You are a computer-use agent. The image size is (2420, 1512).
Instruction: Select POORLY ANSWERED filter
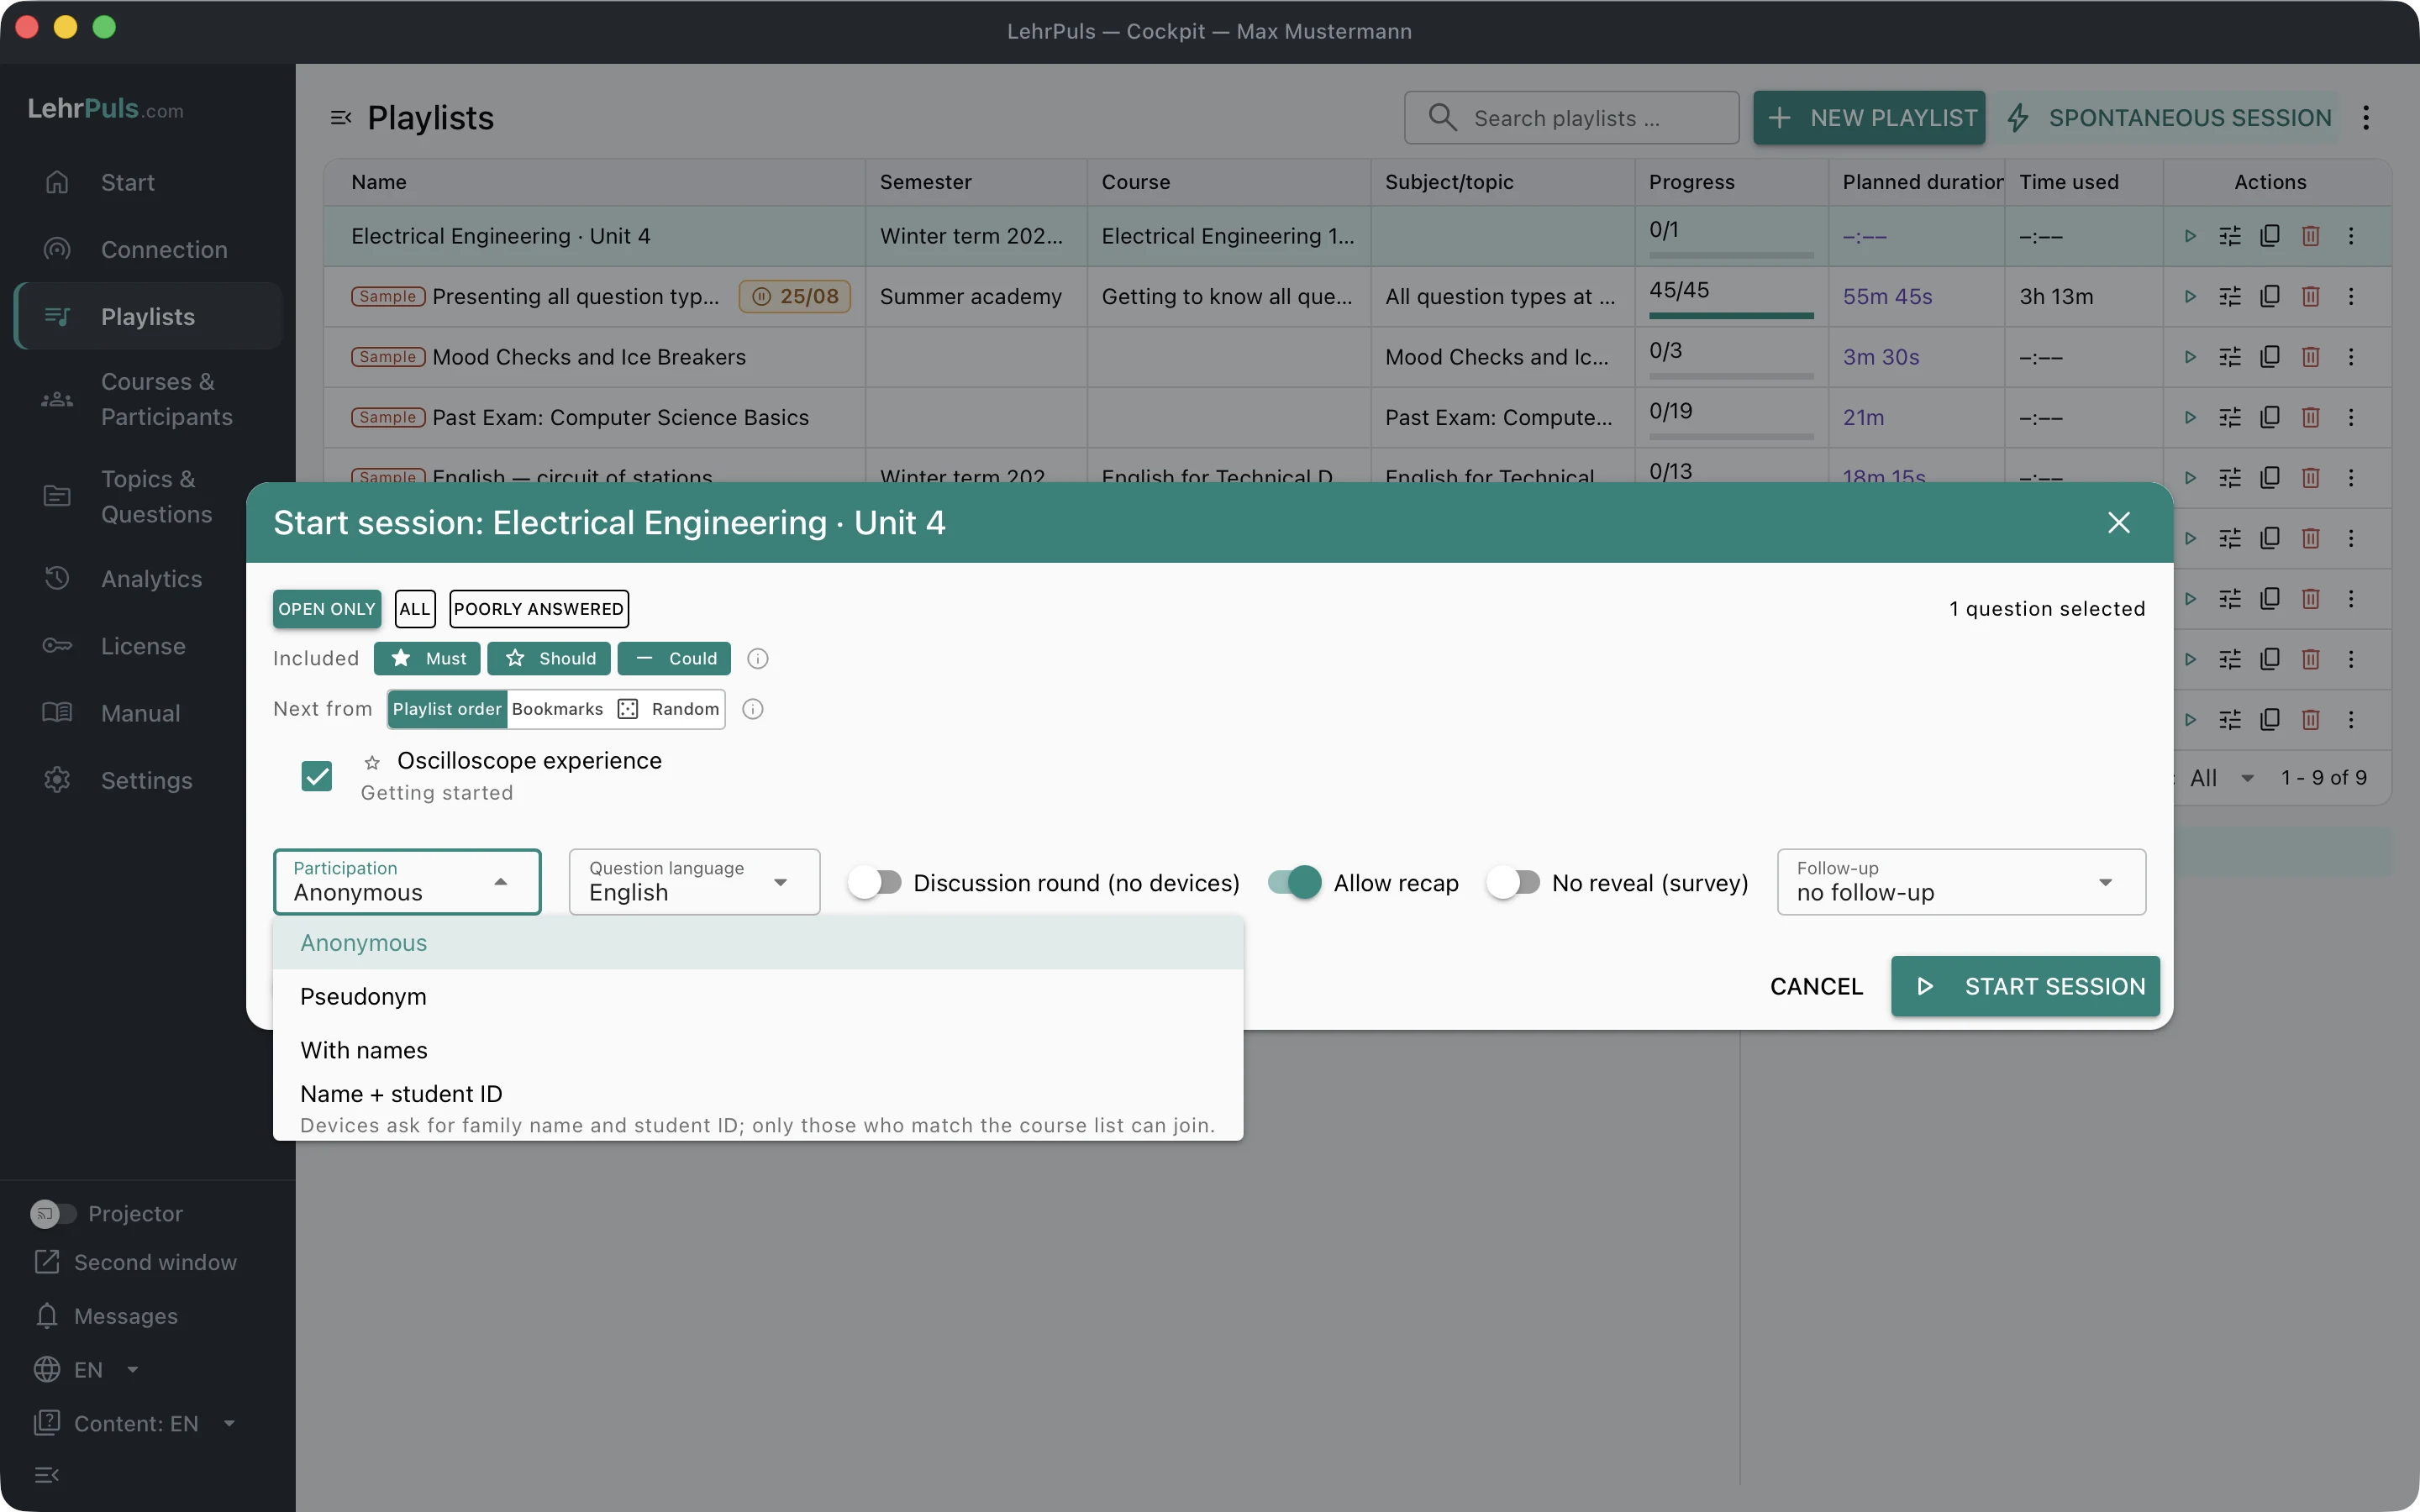538,609
